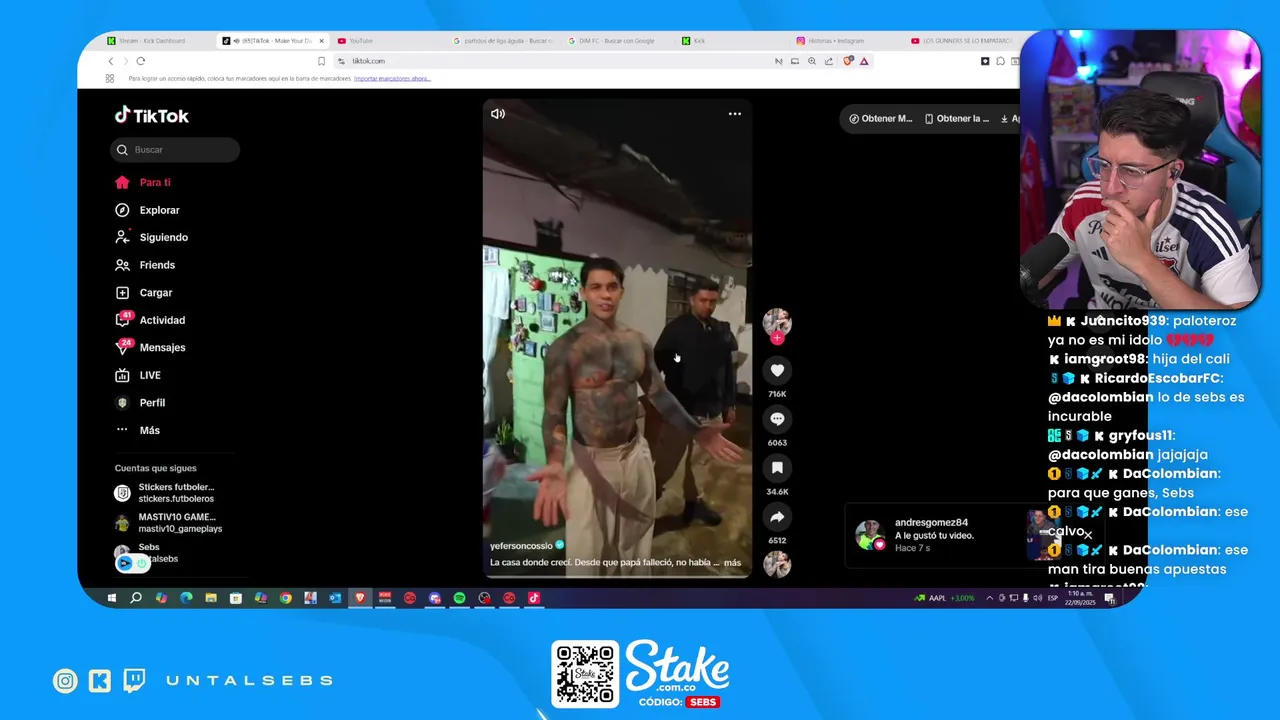Click Importar marcadores ahora link
Image resolution: width=1280 pixels, height=720 pixels.
(x=392, y=78)
